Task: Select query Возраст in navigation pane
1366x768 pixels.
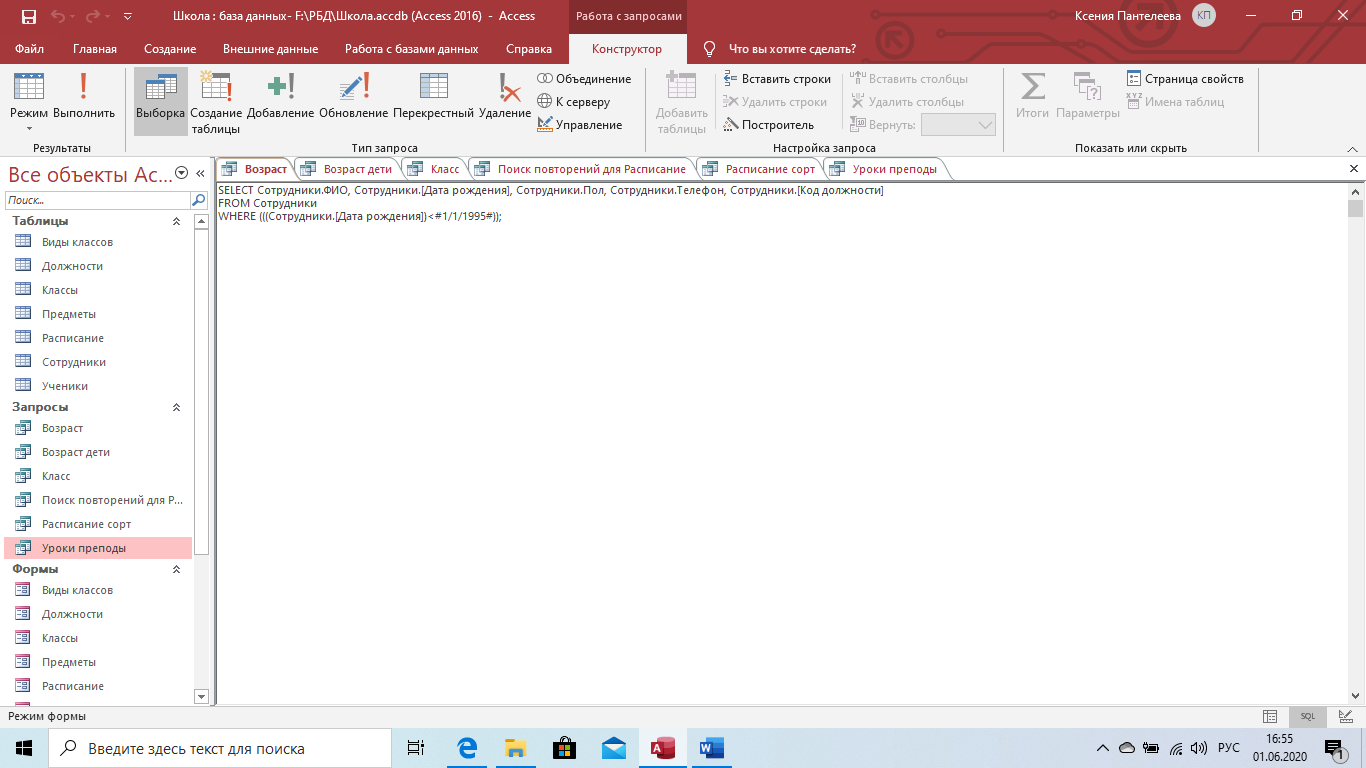Action: [98, 428]
